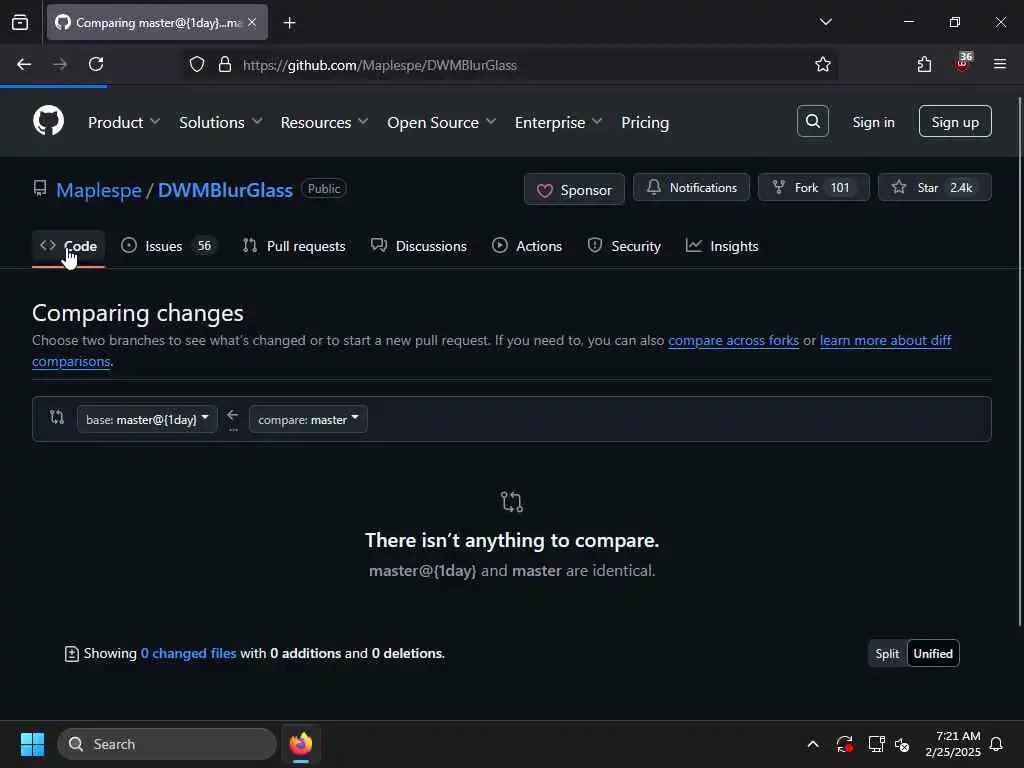
Task: Open the Maplespe owner link
Action: pos(99,190)
